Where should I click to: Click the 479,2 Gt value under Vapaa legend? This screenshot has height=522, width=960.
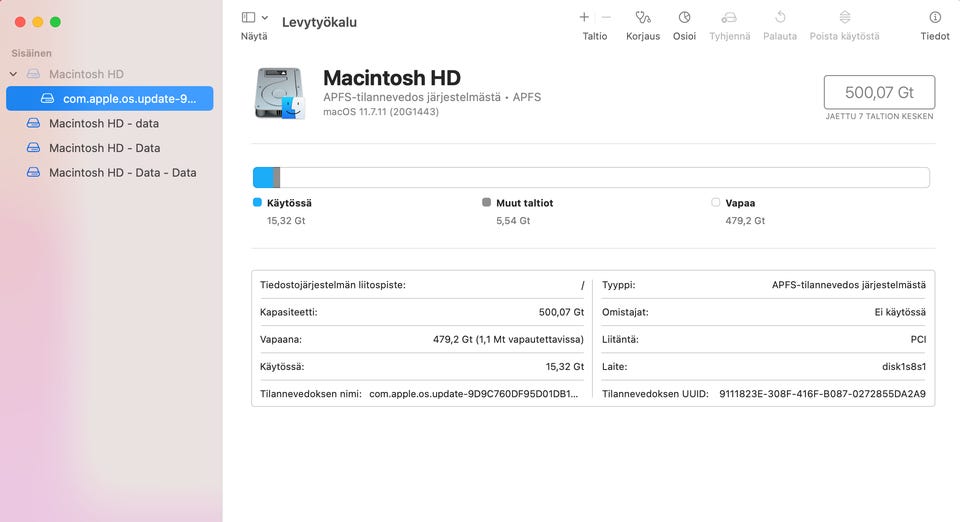pyautogui.click(x=745, y=220)
